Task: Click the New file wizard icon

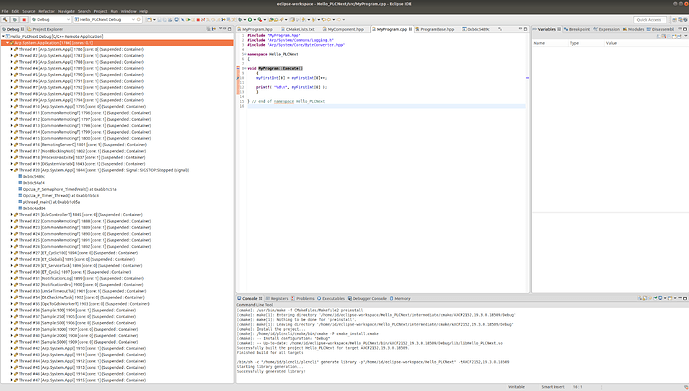Action: (x=149, y=20)
